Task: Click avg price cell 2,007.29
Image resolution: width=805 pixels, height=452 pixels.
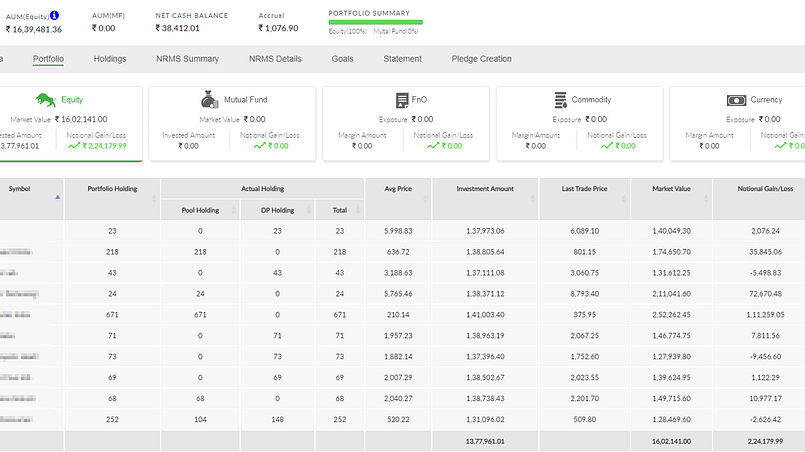Action: pyautogui.click(x=398, y=378)
